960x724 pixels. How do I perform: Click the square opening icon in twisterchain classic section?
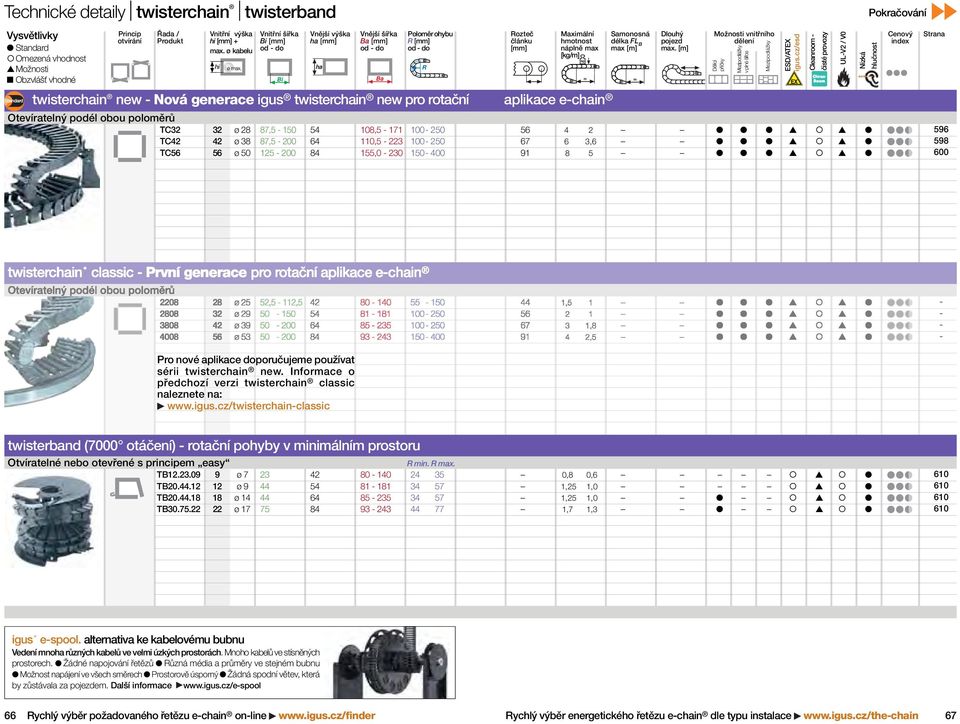click(x=130, y=319)
